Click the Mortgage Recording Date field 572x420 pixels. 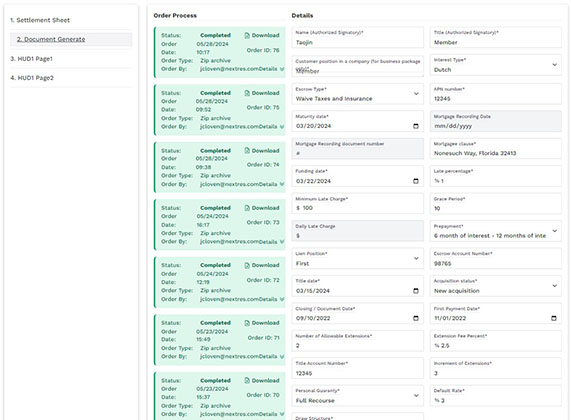pyautogui.click(x=495, y=121)
